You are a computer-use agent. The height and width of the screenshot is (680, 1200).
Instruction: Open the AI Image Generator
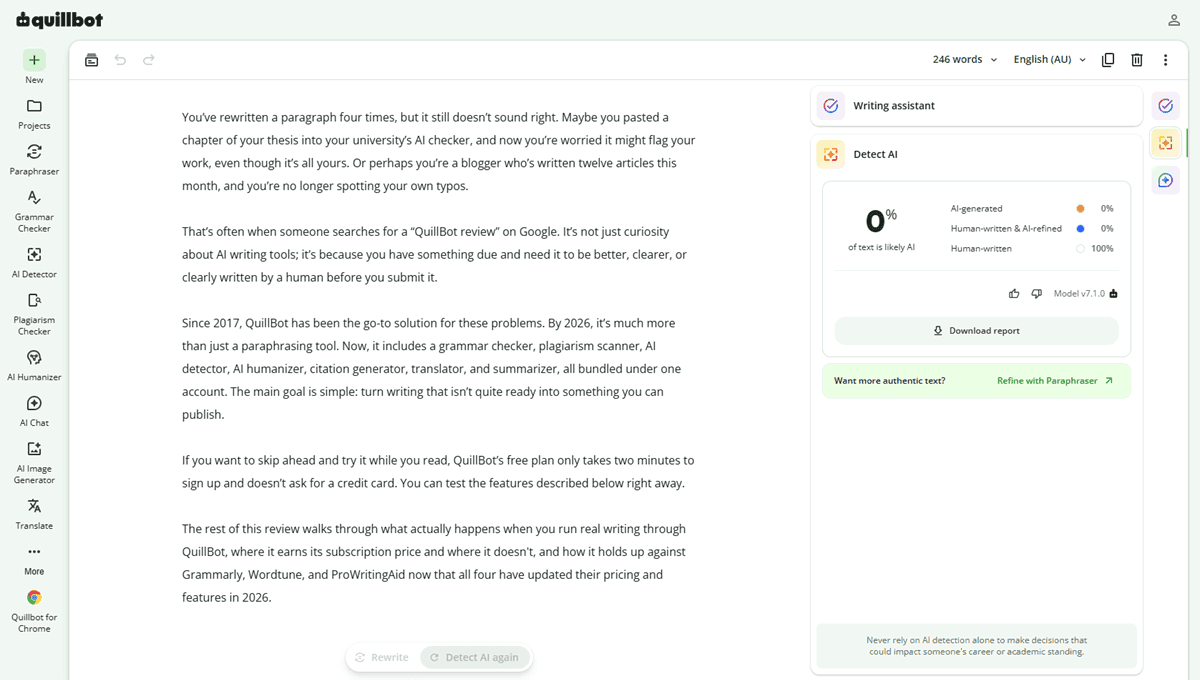point(34,462)
